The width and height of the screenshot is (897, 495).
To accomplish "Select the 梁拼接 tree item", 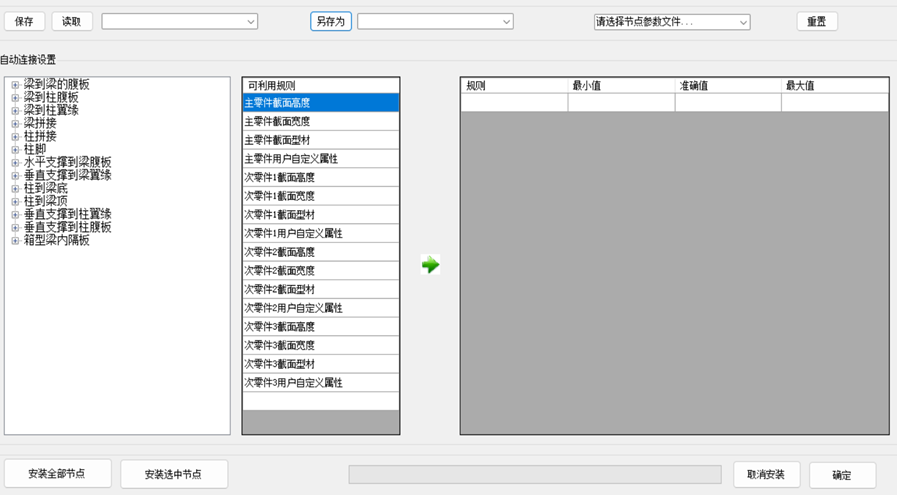I will (40, 124).
